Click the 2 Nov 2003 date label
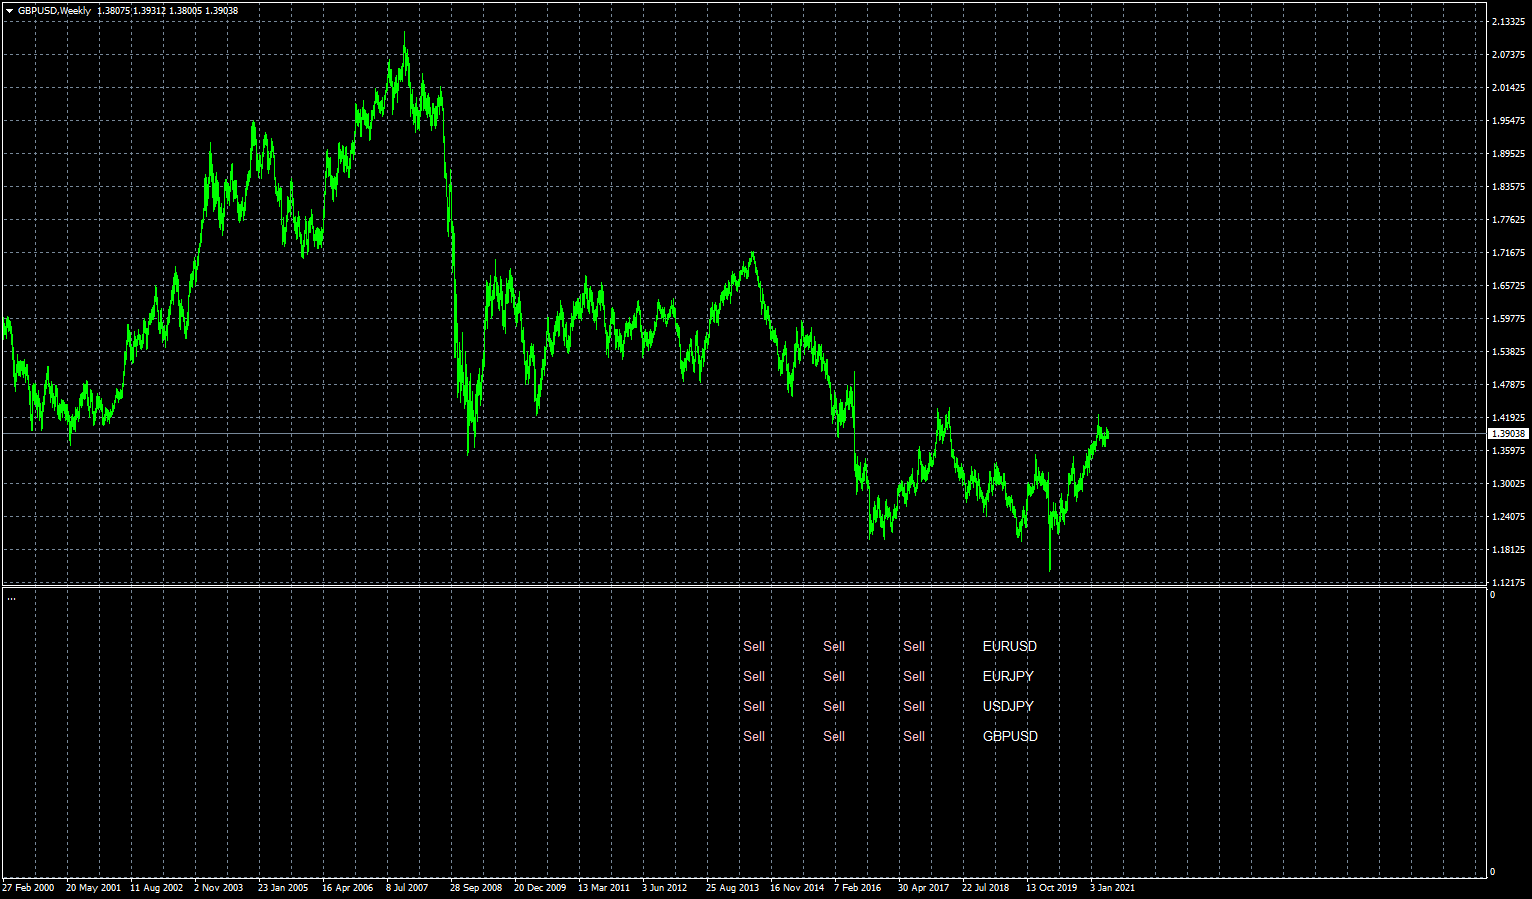The height and width of the screenshot is (899, 1532). pyautogui.click(x=219, y=887)
